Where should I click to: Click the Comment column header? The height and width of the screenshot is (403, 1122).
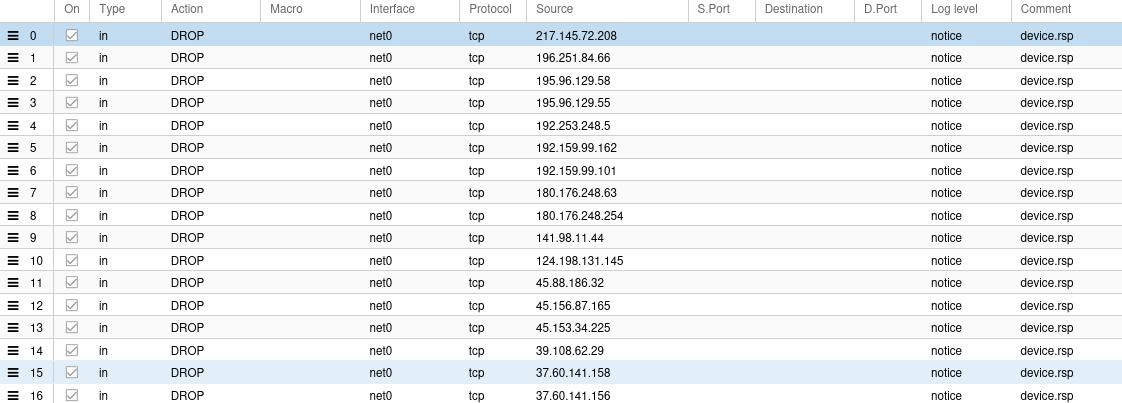click(x=1046, y=9)
